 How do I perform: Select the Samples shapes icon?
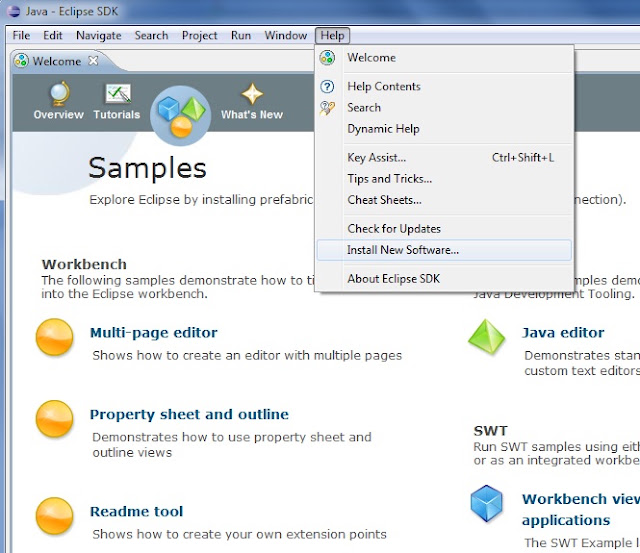click(181, 115)
